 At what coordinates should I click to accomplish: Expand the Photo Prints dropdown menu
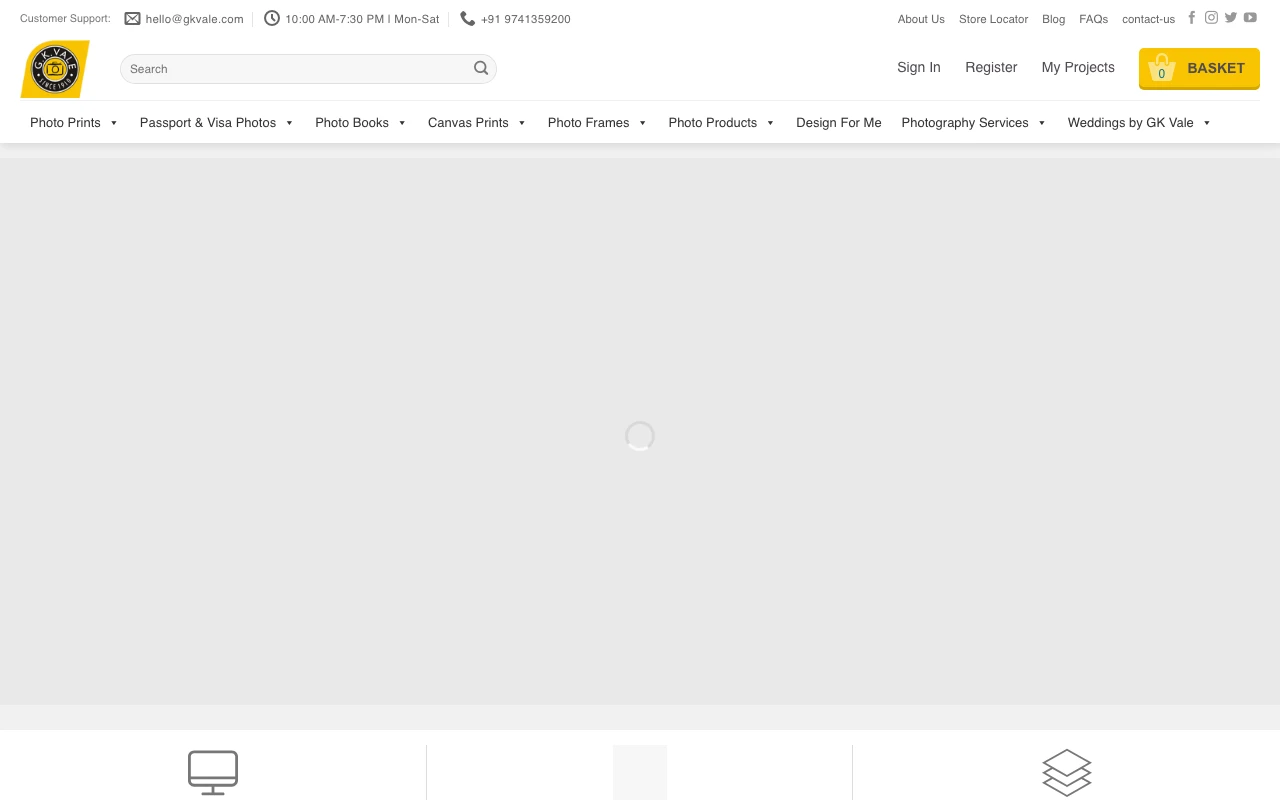click(x=74, y=123)
